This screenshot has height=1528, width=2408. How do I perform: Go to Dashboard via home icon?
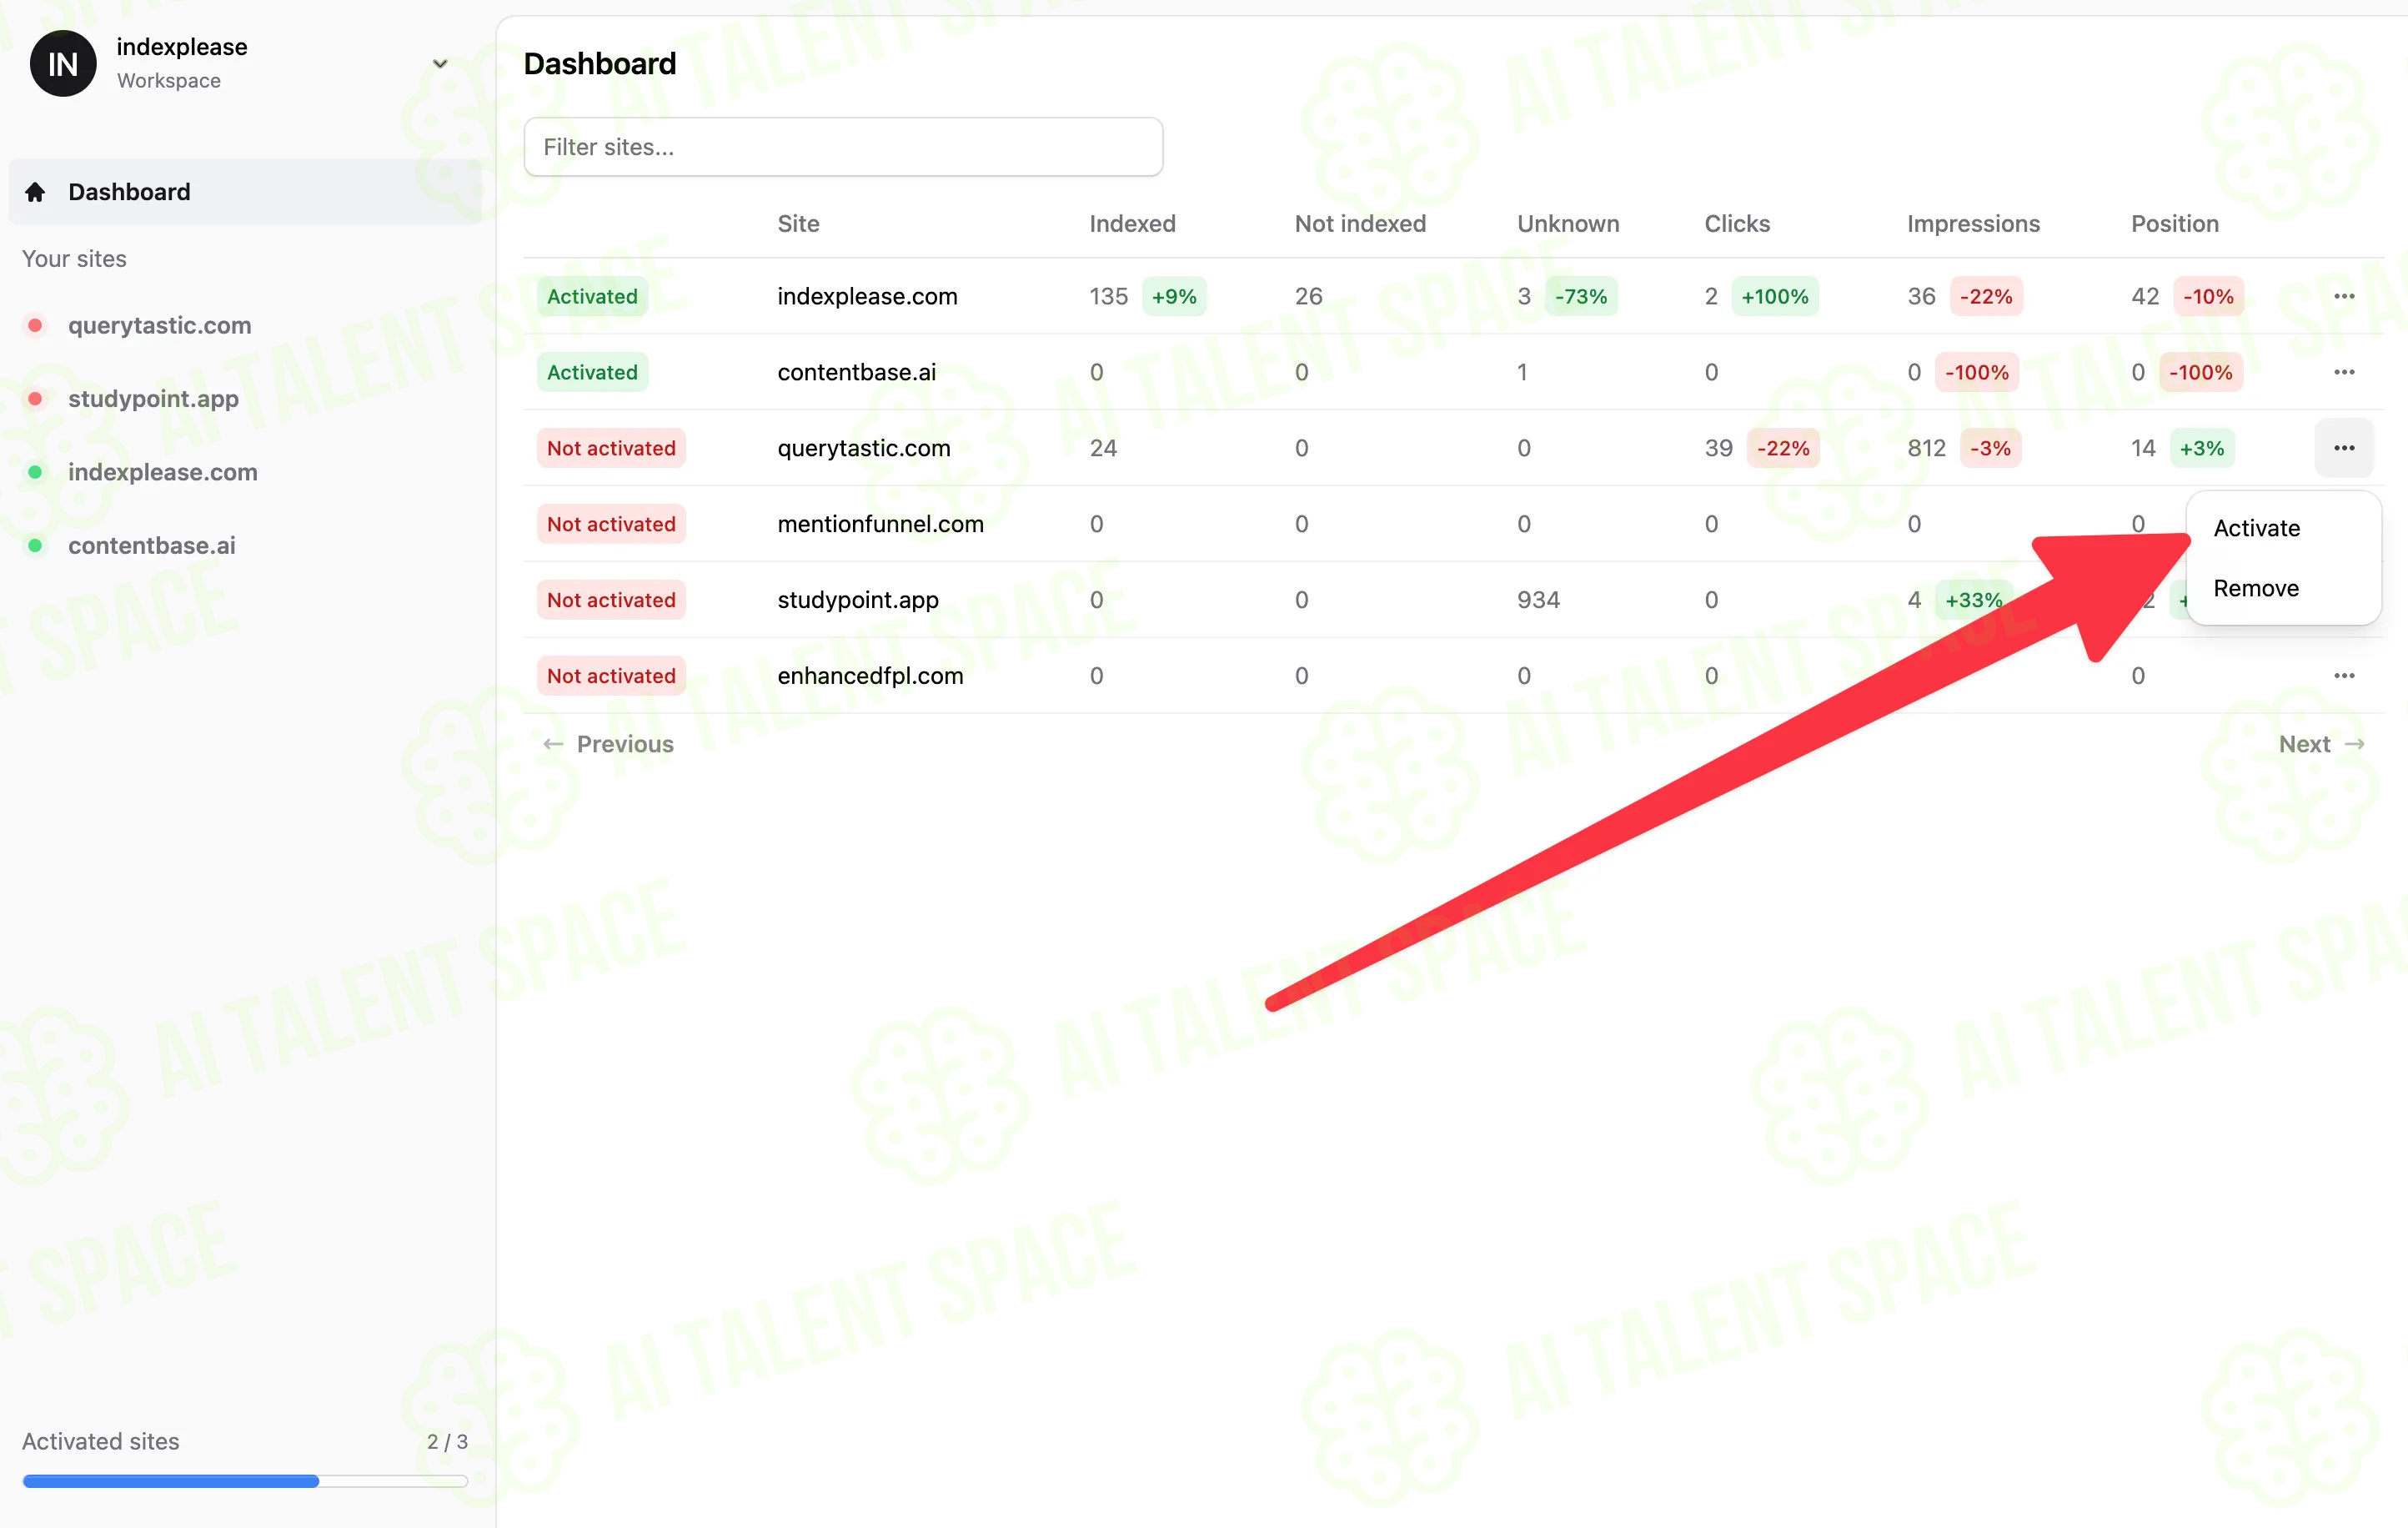point(36,192)
